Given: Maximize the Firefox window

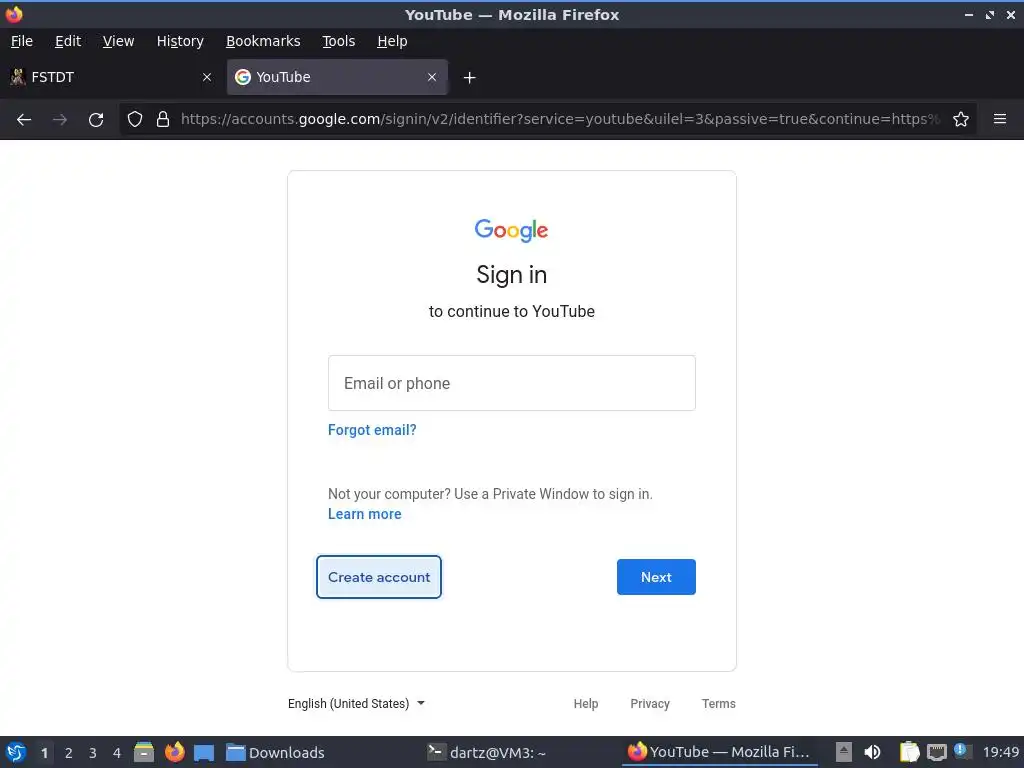Looking at the screenshot, I should click(990, 14).
